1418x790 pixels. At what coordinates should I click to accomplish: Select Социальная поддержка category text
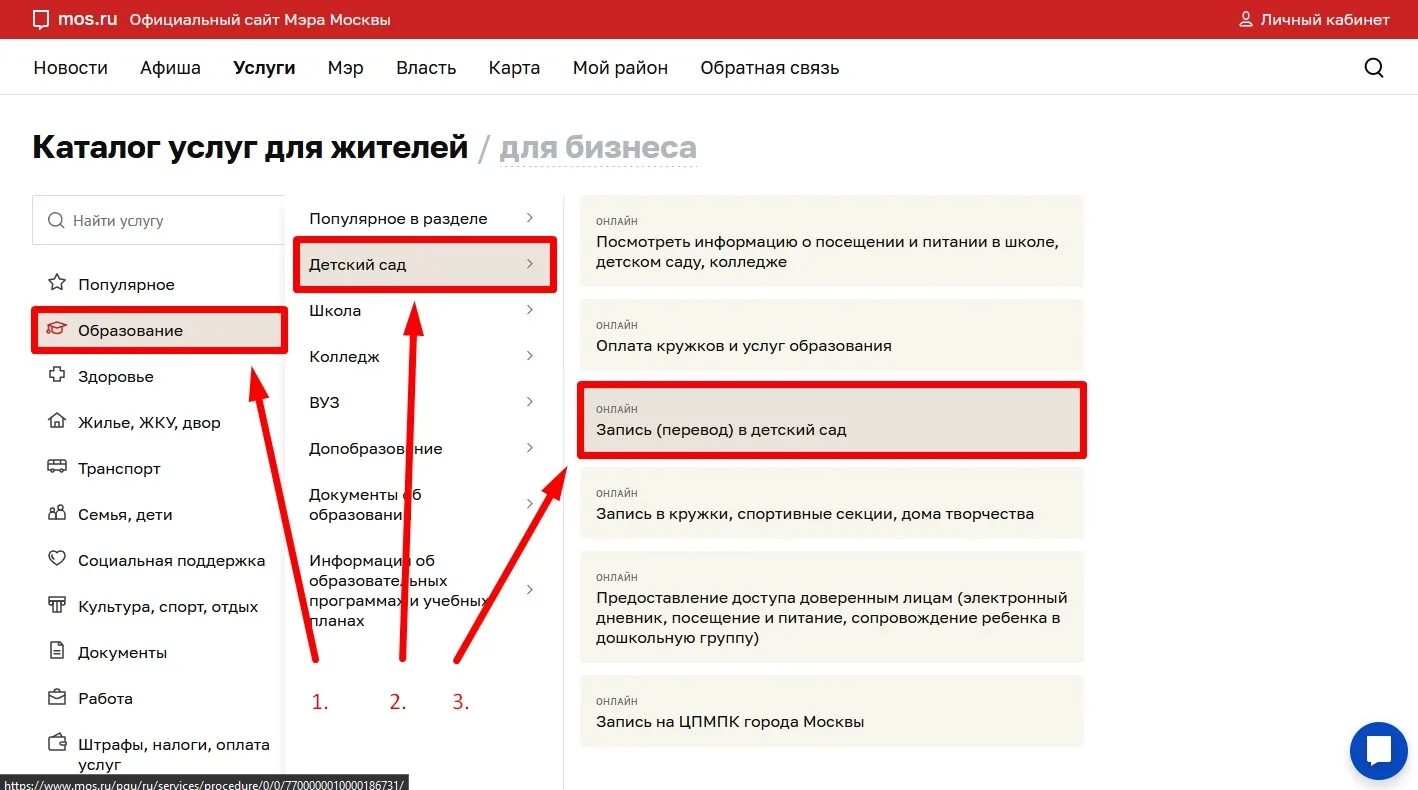coord(172,561)
